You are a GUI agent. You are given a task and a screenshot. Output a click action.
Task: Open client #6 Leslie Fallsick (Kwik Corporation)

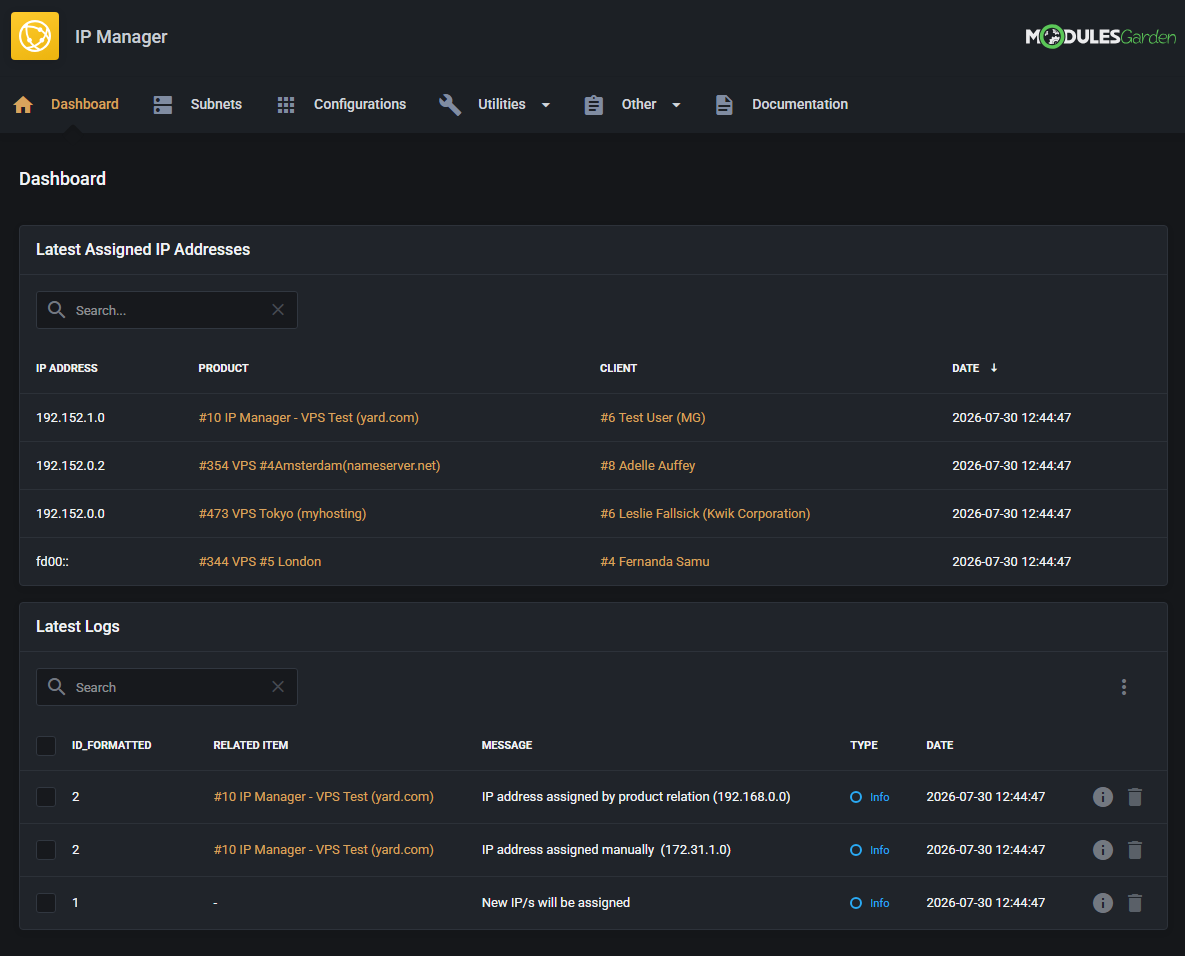pos(705,513)
